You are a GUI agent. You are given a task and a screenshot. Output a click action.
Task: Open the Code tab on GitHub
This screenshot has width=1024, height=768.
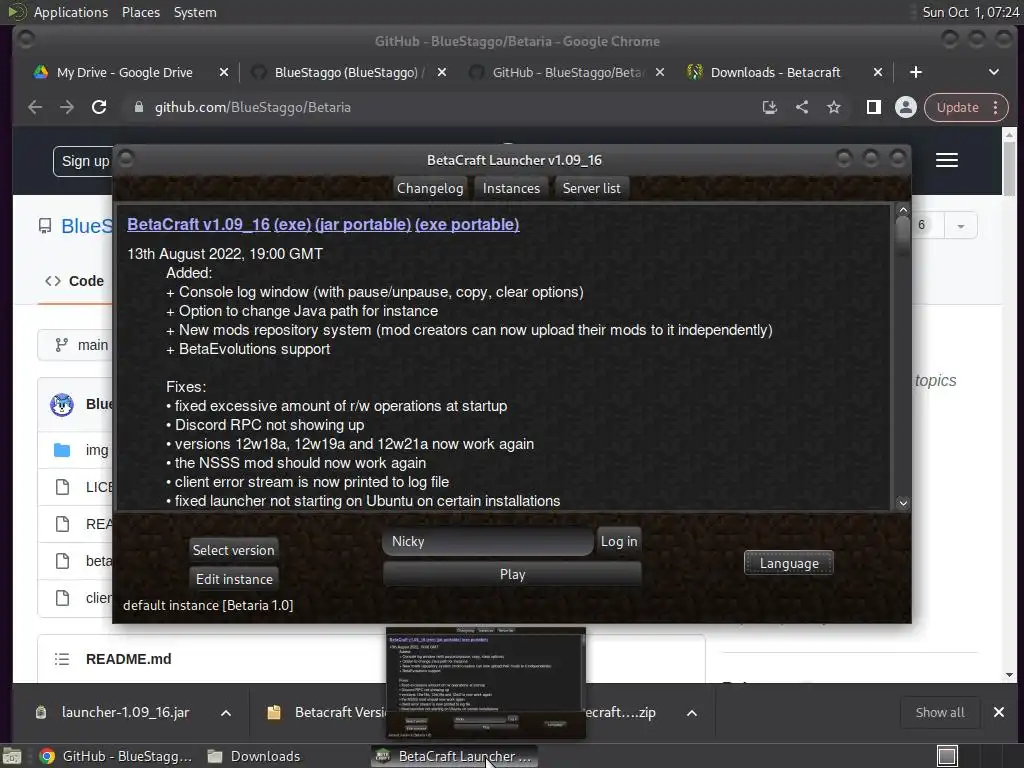74,281
